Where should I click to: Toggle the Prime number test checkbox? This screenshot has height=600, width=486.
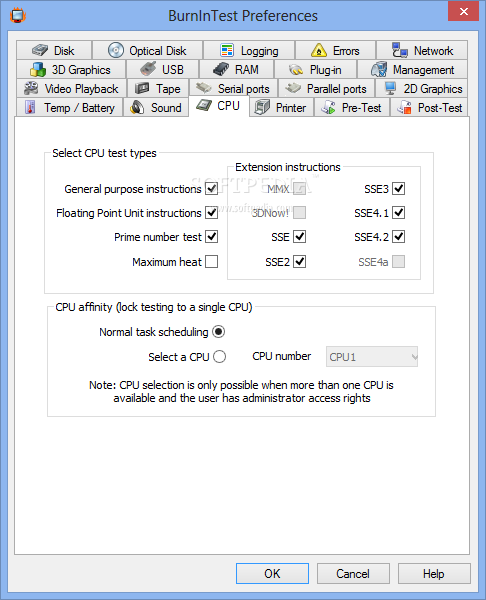212,237
